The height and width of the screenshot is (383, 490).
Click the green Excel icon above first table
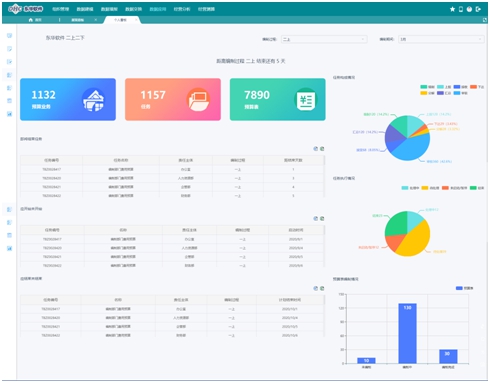tap(322, 149)
